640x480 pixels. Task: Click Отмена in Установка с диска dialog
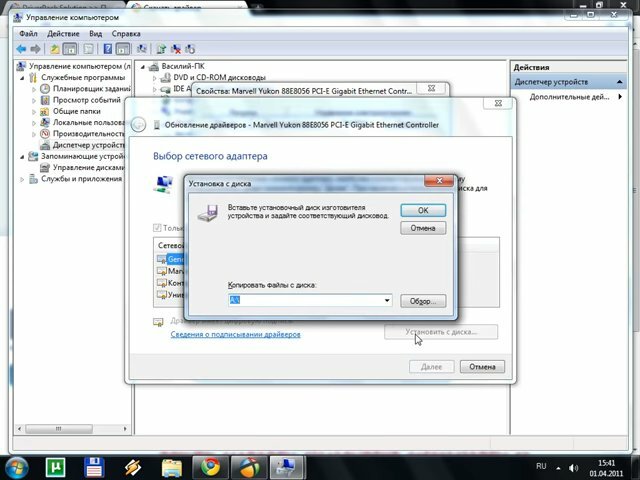(x=423, y=228)
